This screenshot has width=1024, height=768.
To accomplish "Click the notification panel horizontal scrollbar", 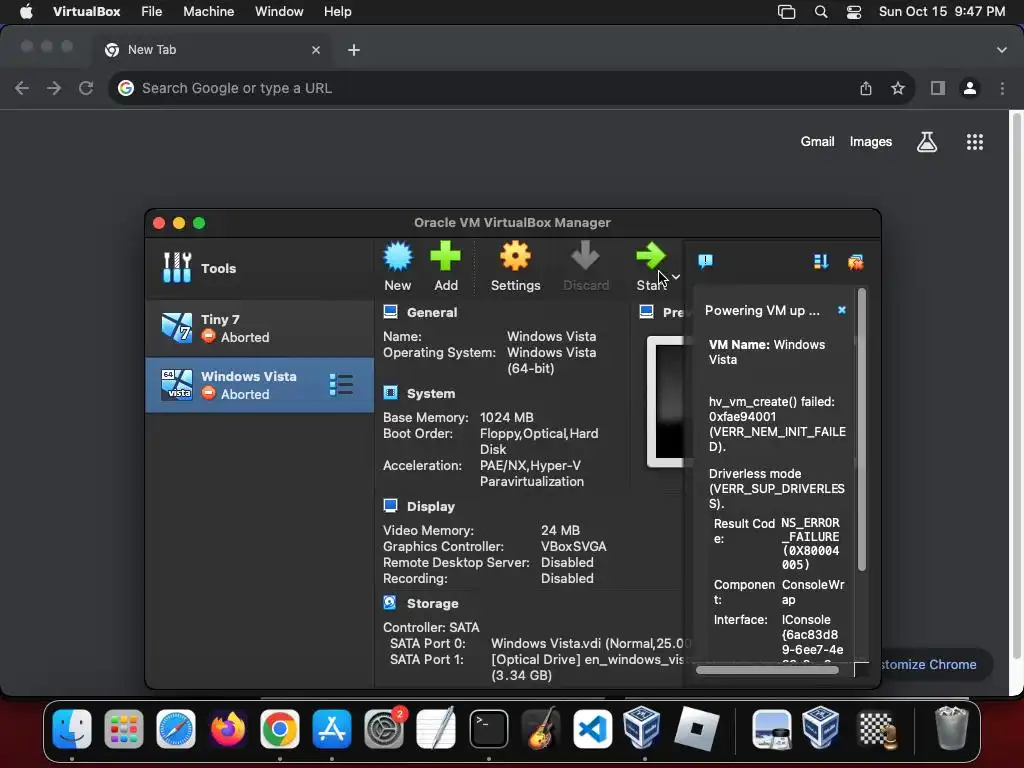I will coord(767,670).
